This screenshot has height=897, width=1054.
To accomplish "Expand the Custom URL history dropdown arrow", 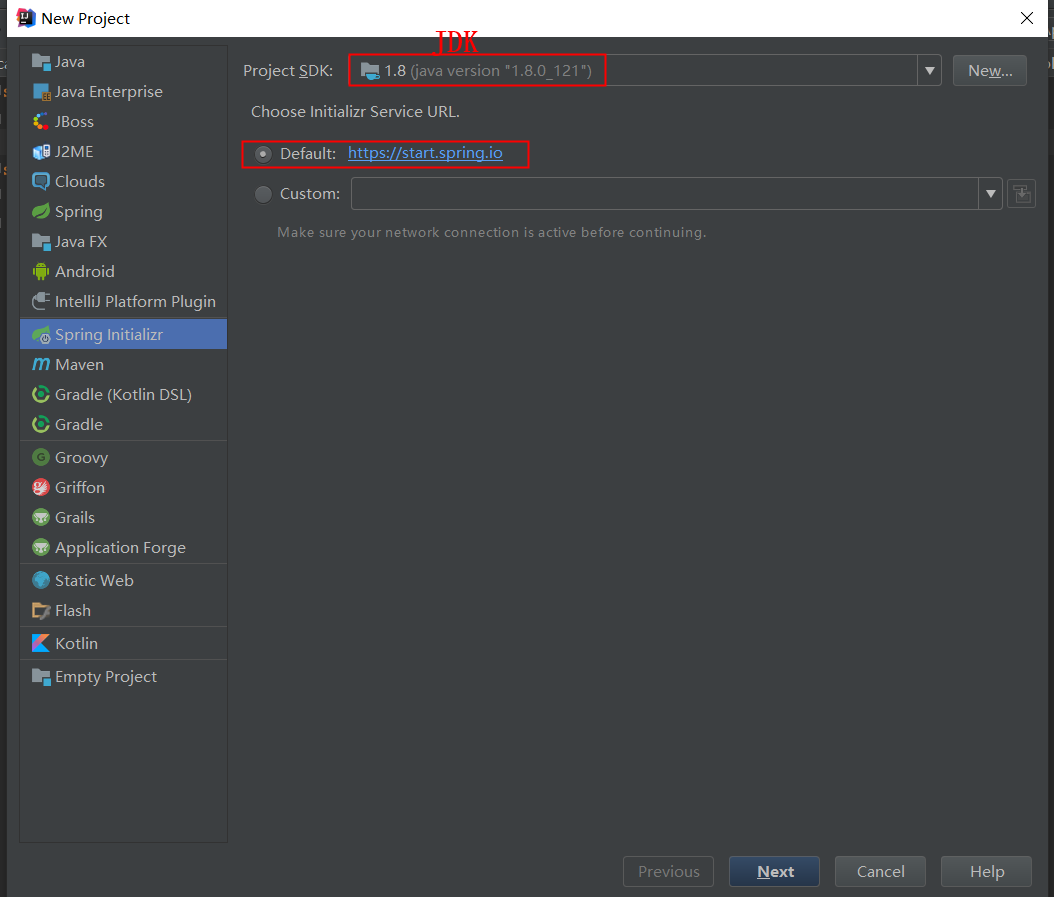I will 991,194.
